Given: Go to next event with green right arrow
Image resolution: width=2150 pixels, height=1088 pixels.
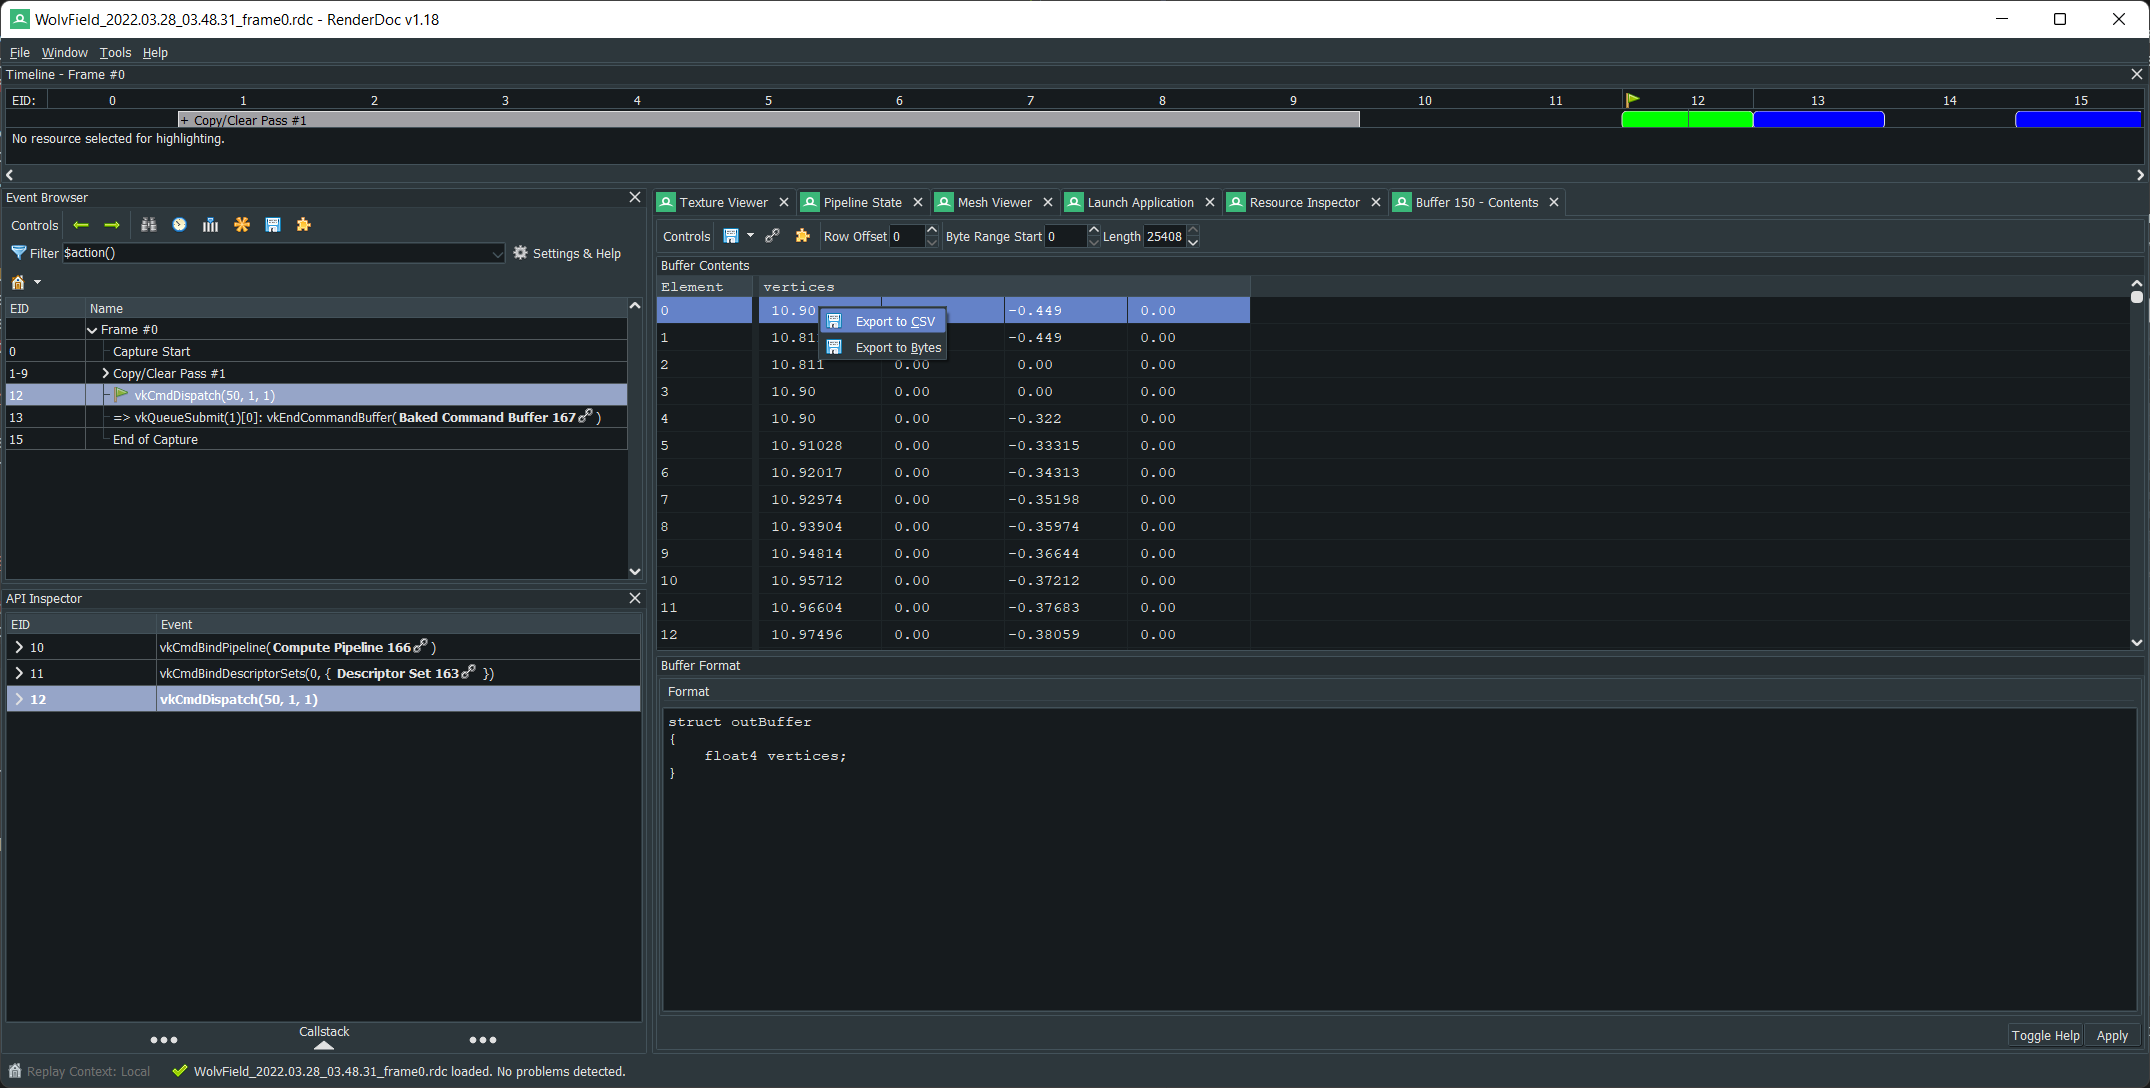Looking at the screenshot, I should pos(112,225).
